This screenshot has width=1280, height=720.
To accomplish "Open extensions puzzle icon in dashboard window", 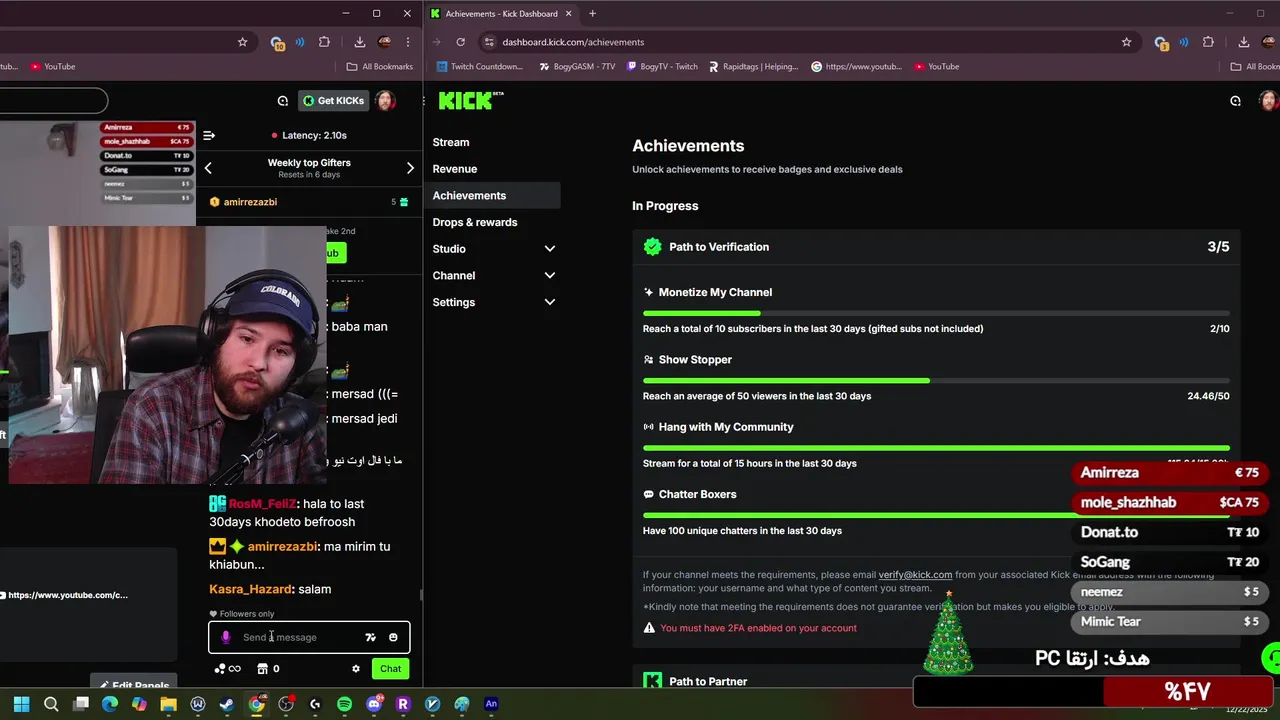I will coord(1208,42).
